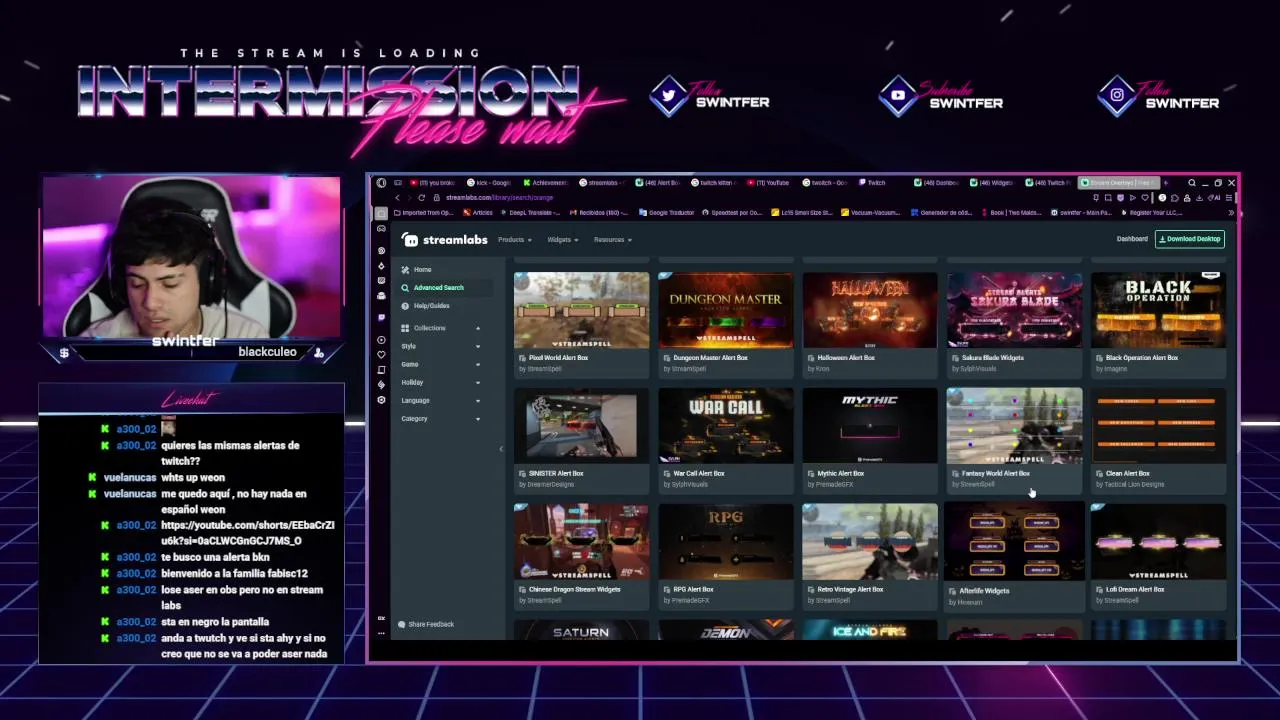The image size is (1280, 720).
Task: Open the heart bookmarks icon in browser sidebar
Action: pyautogui.click(x=381, y=355)
